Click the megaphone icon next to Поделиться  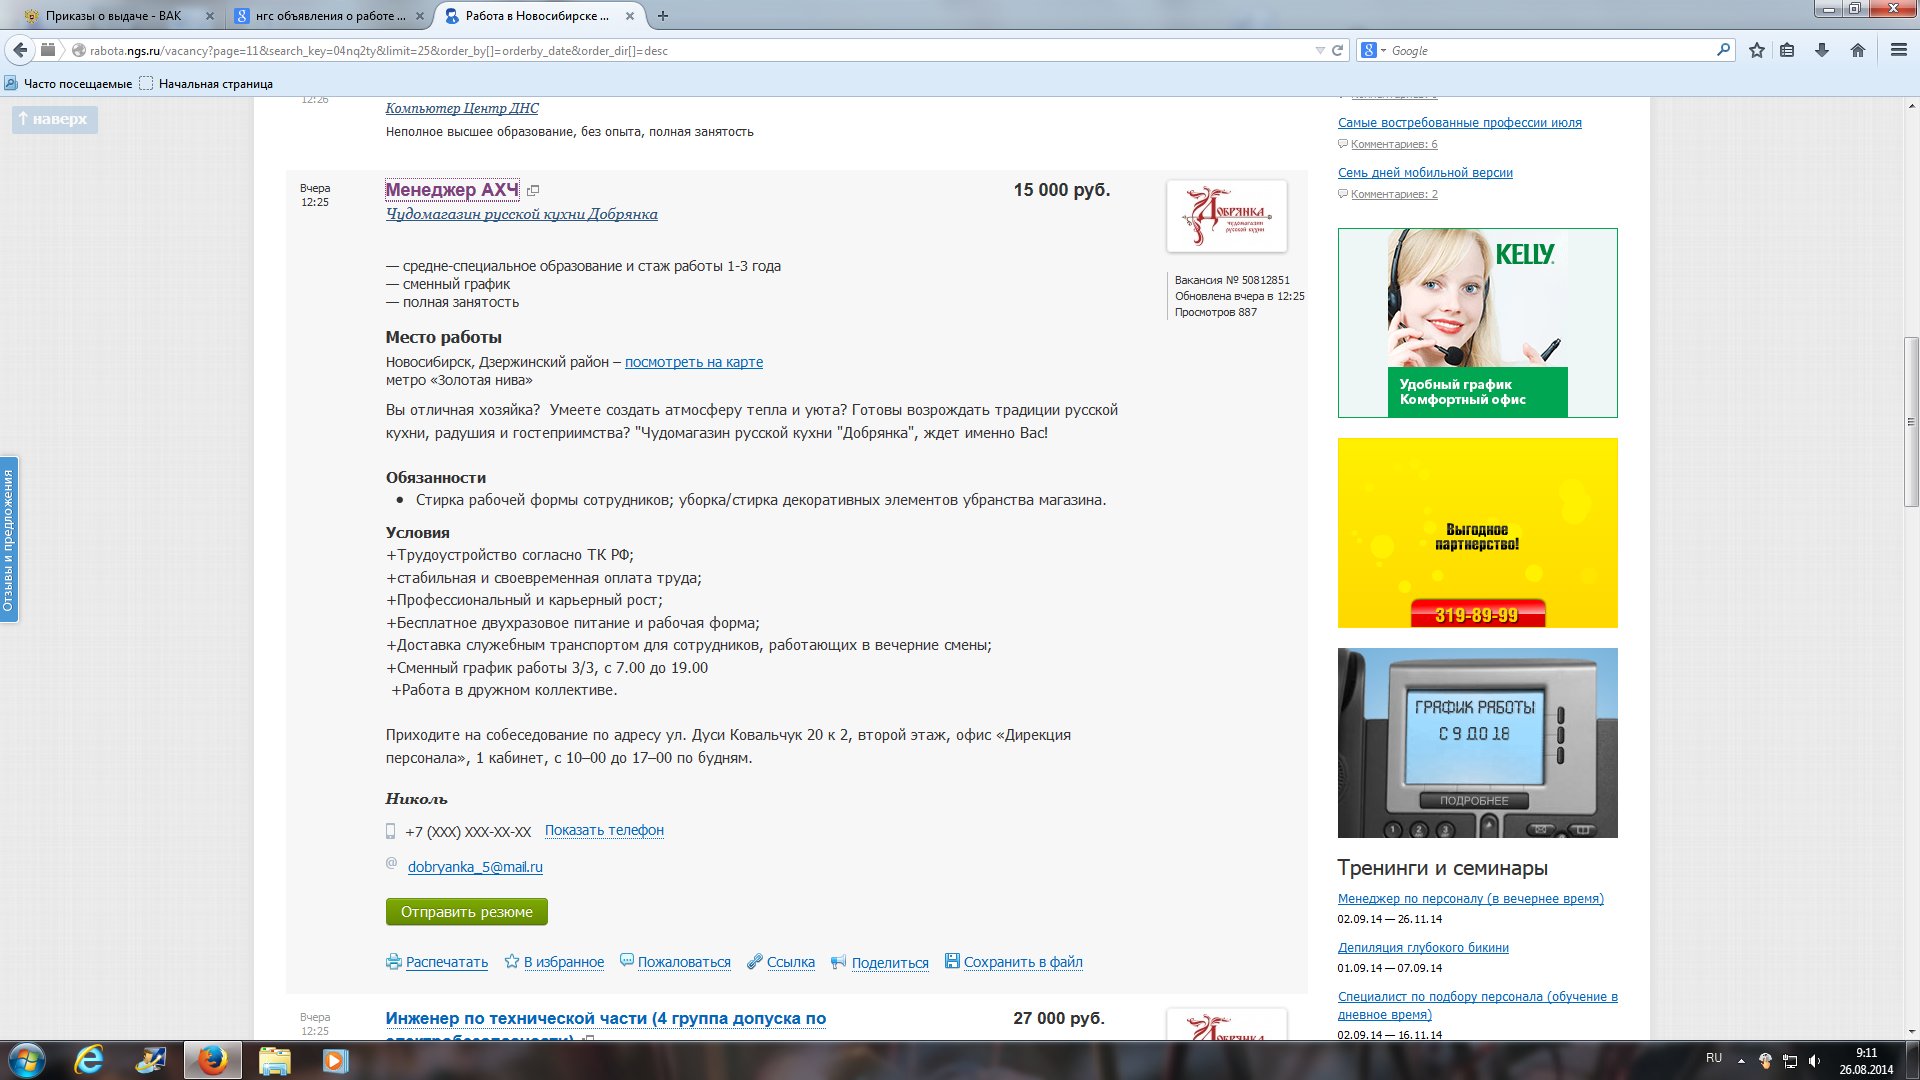(x=838, y=962)
